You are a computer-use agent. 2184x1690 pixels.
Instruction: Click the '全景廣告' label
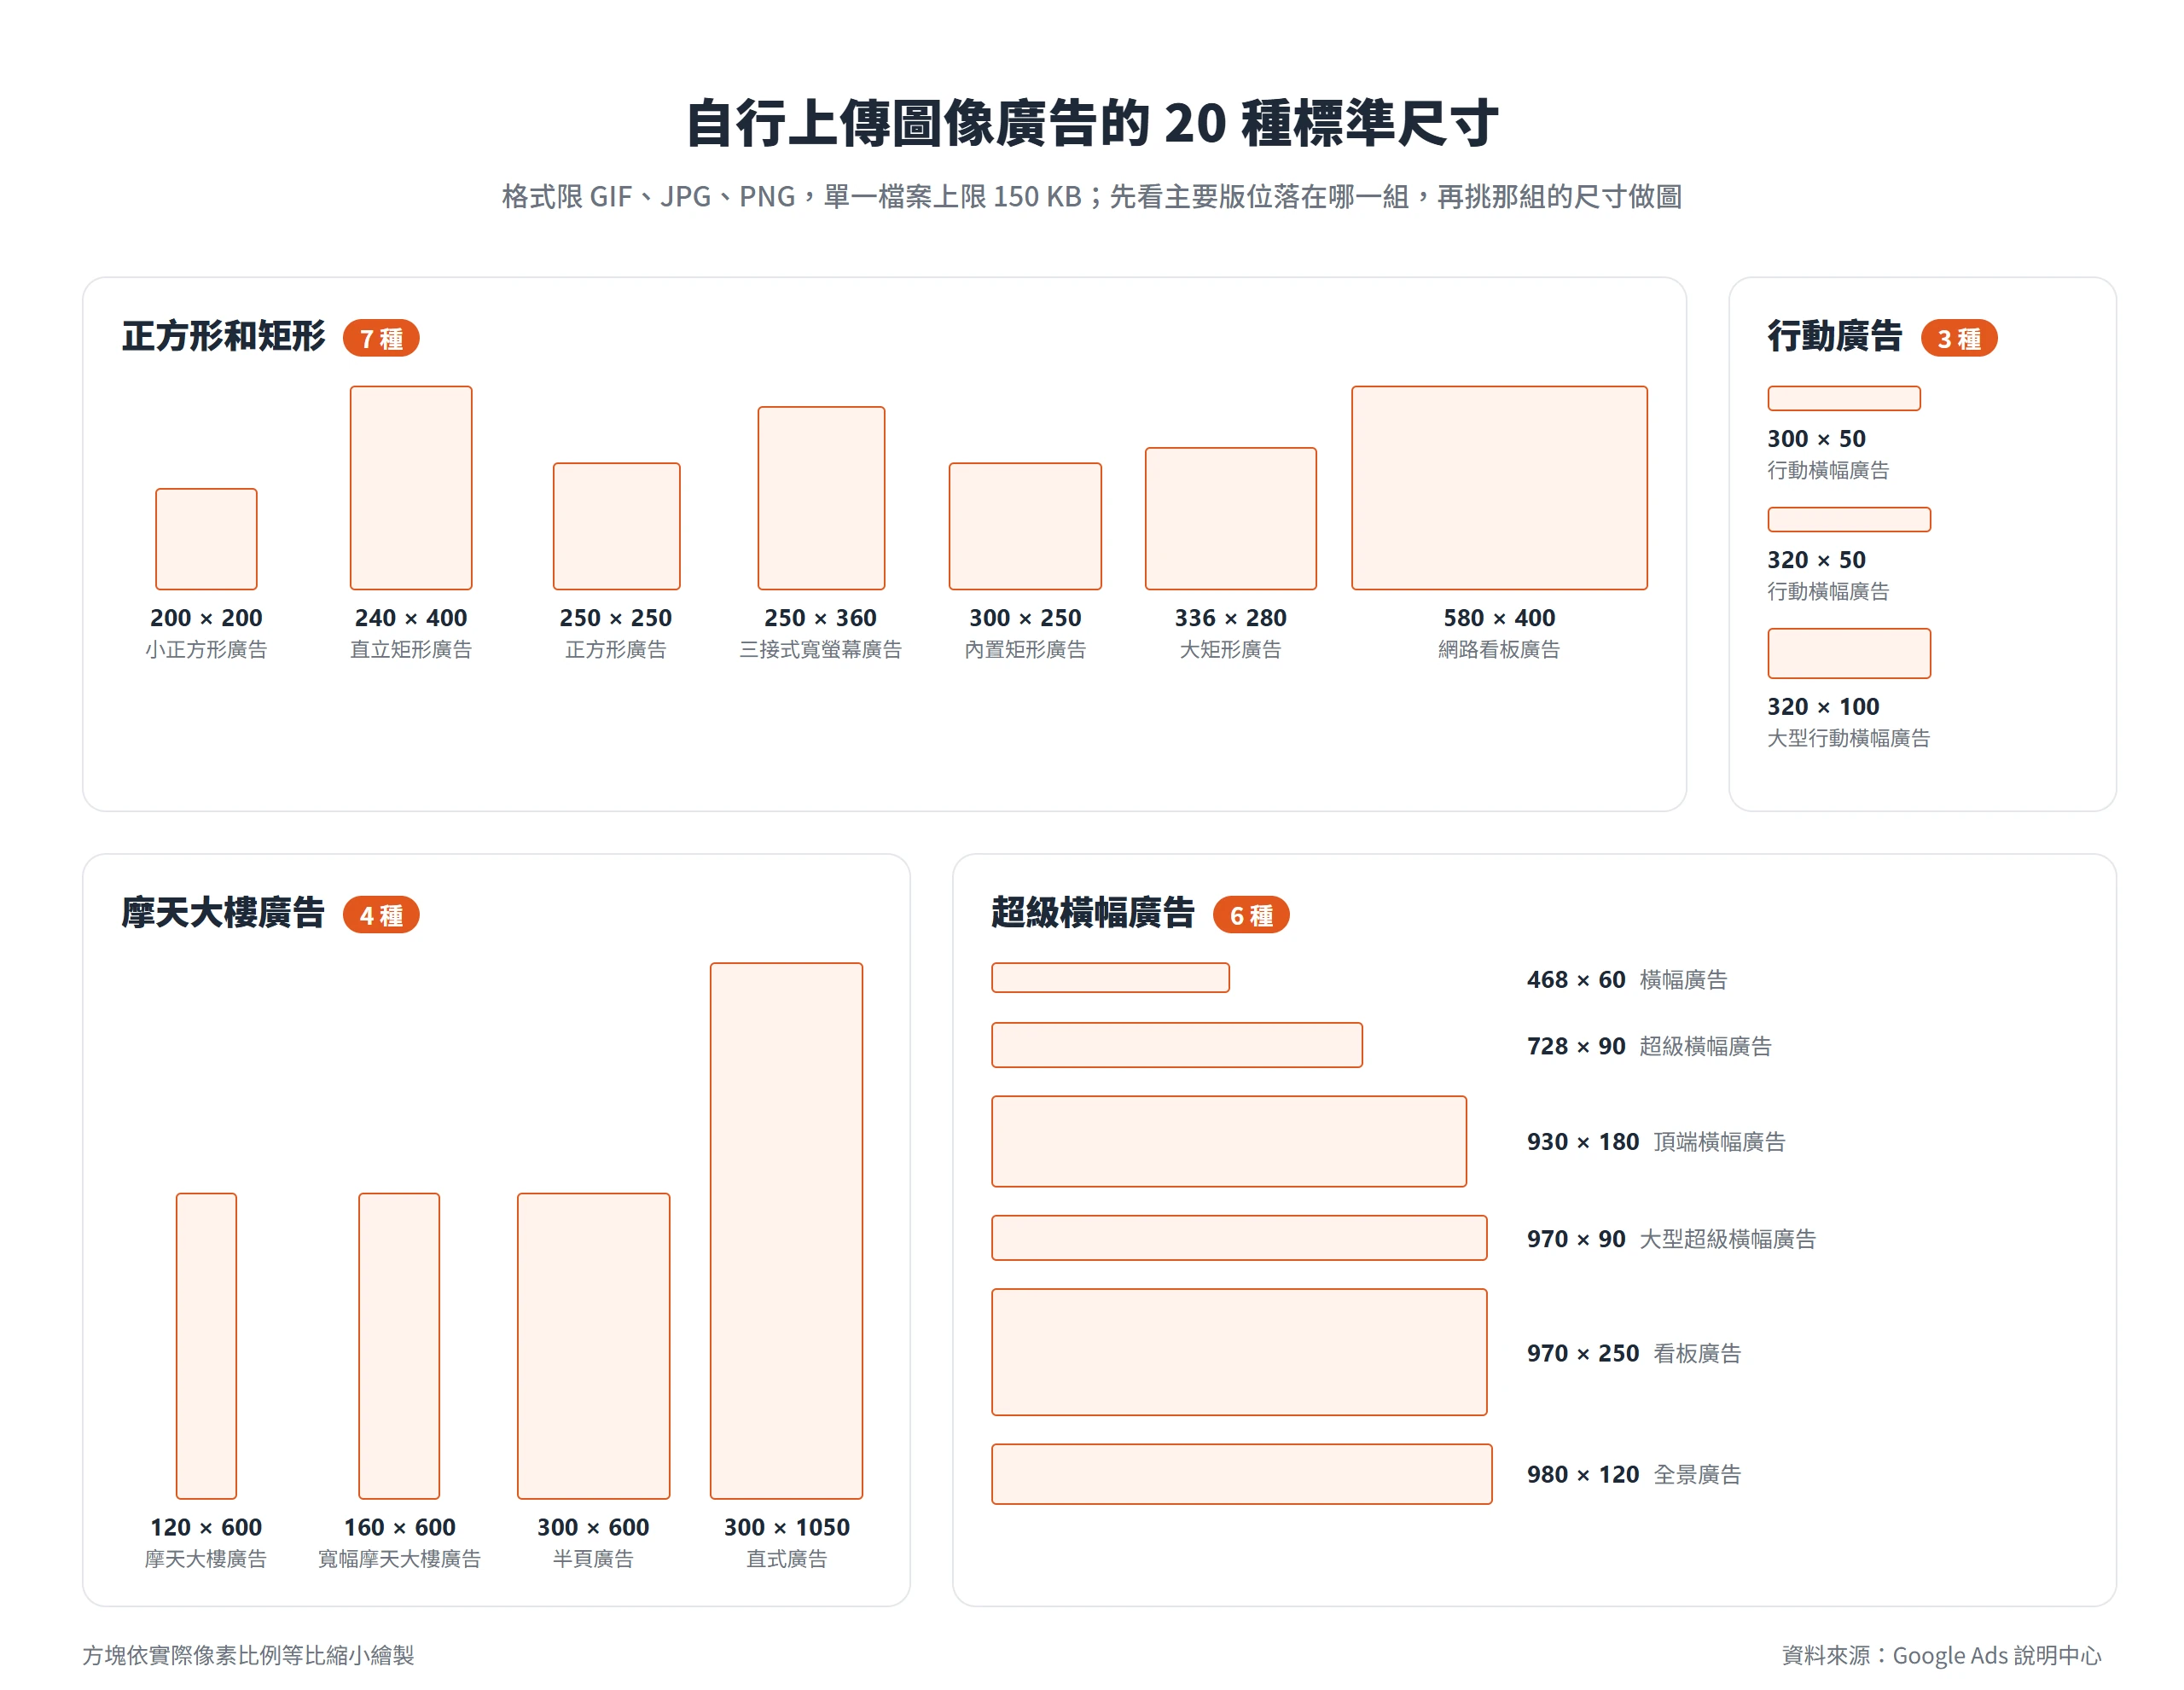(1697, 1474)
